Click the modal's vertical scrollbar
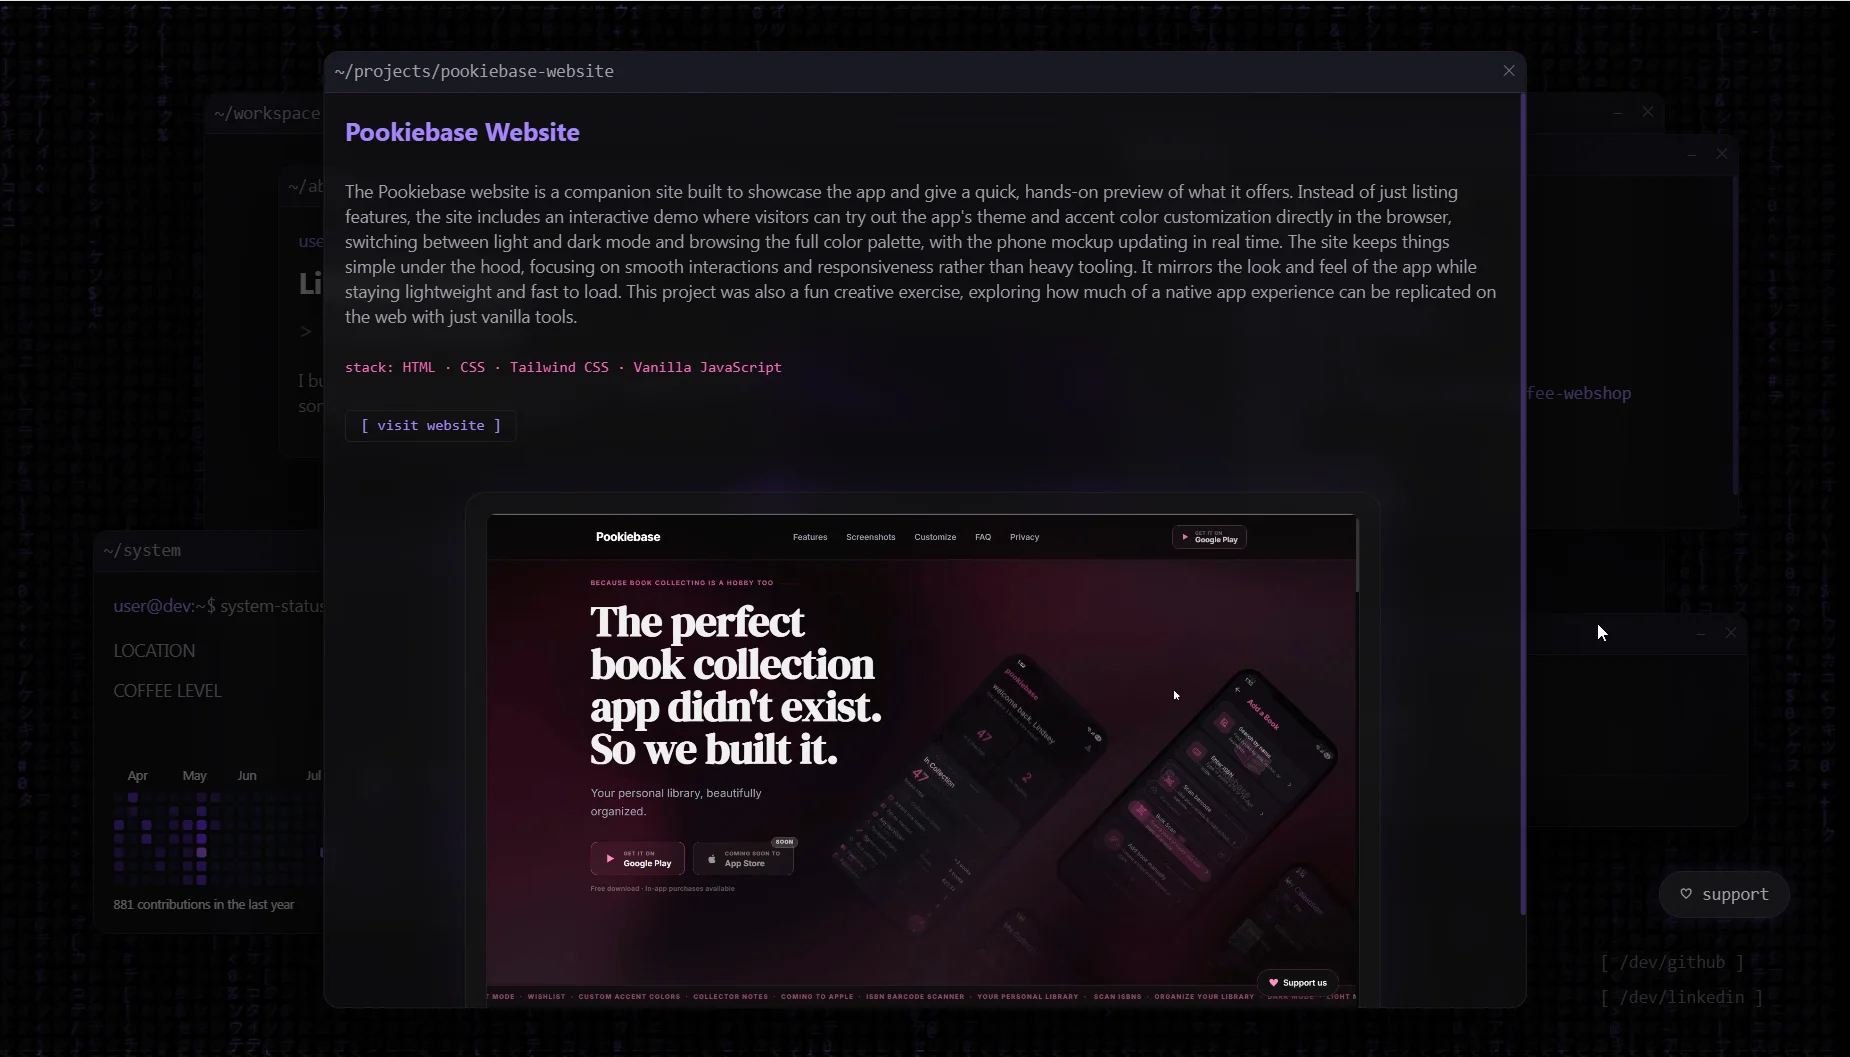 point(1523,500)
